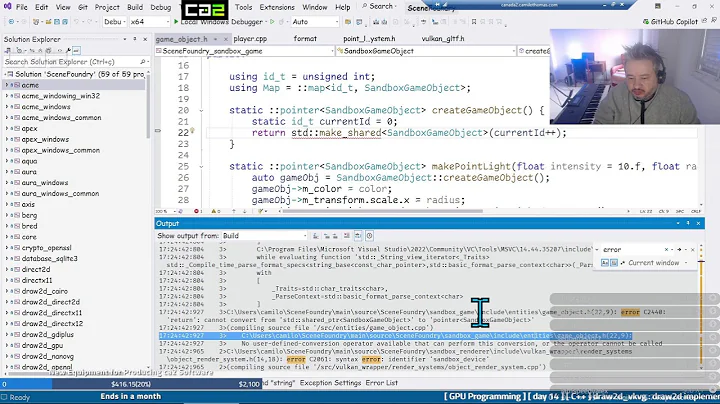The width and height of the screenshot is (720, 404).
Task: Click the Solution Explorer wrench properties icon
Action: 68,50
